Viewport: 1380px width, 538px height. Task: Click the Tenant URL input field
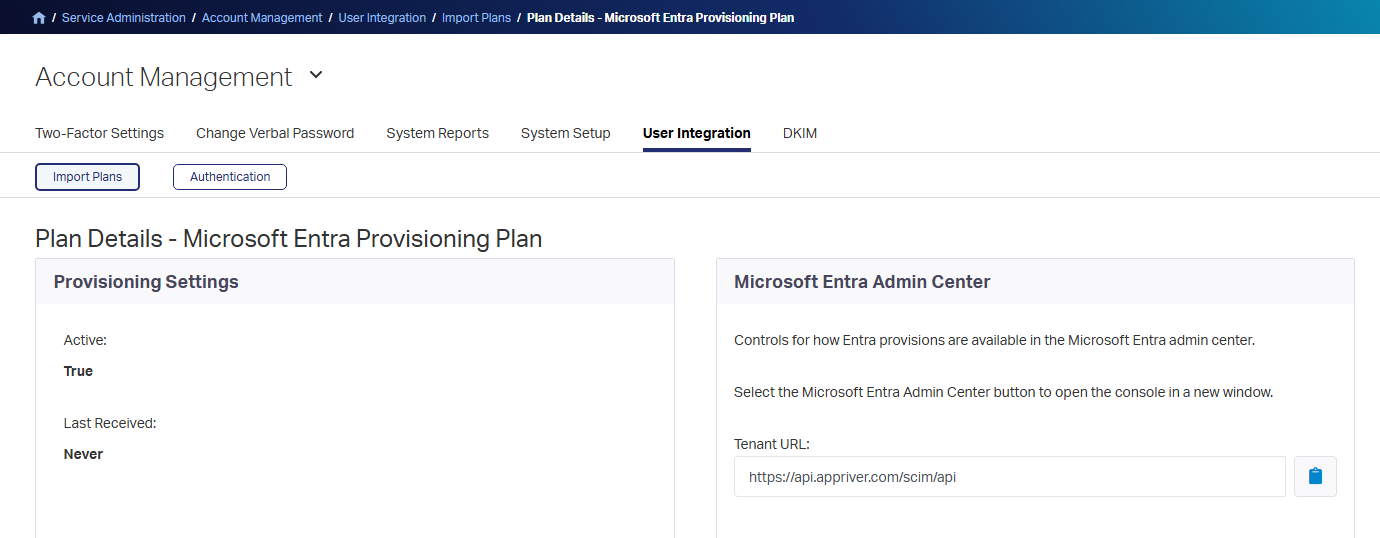pos(1010,477)
